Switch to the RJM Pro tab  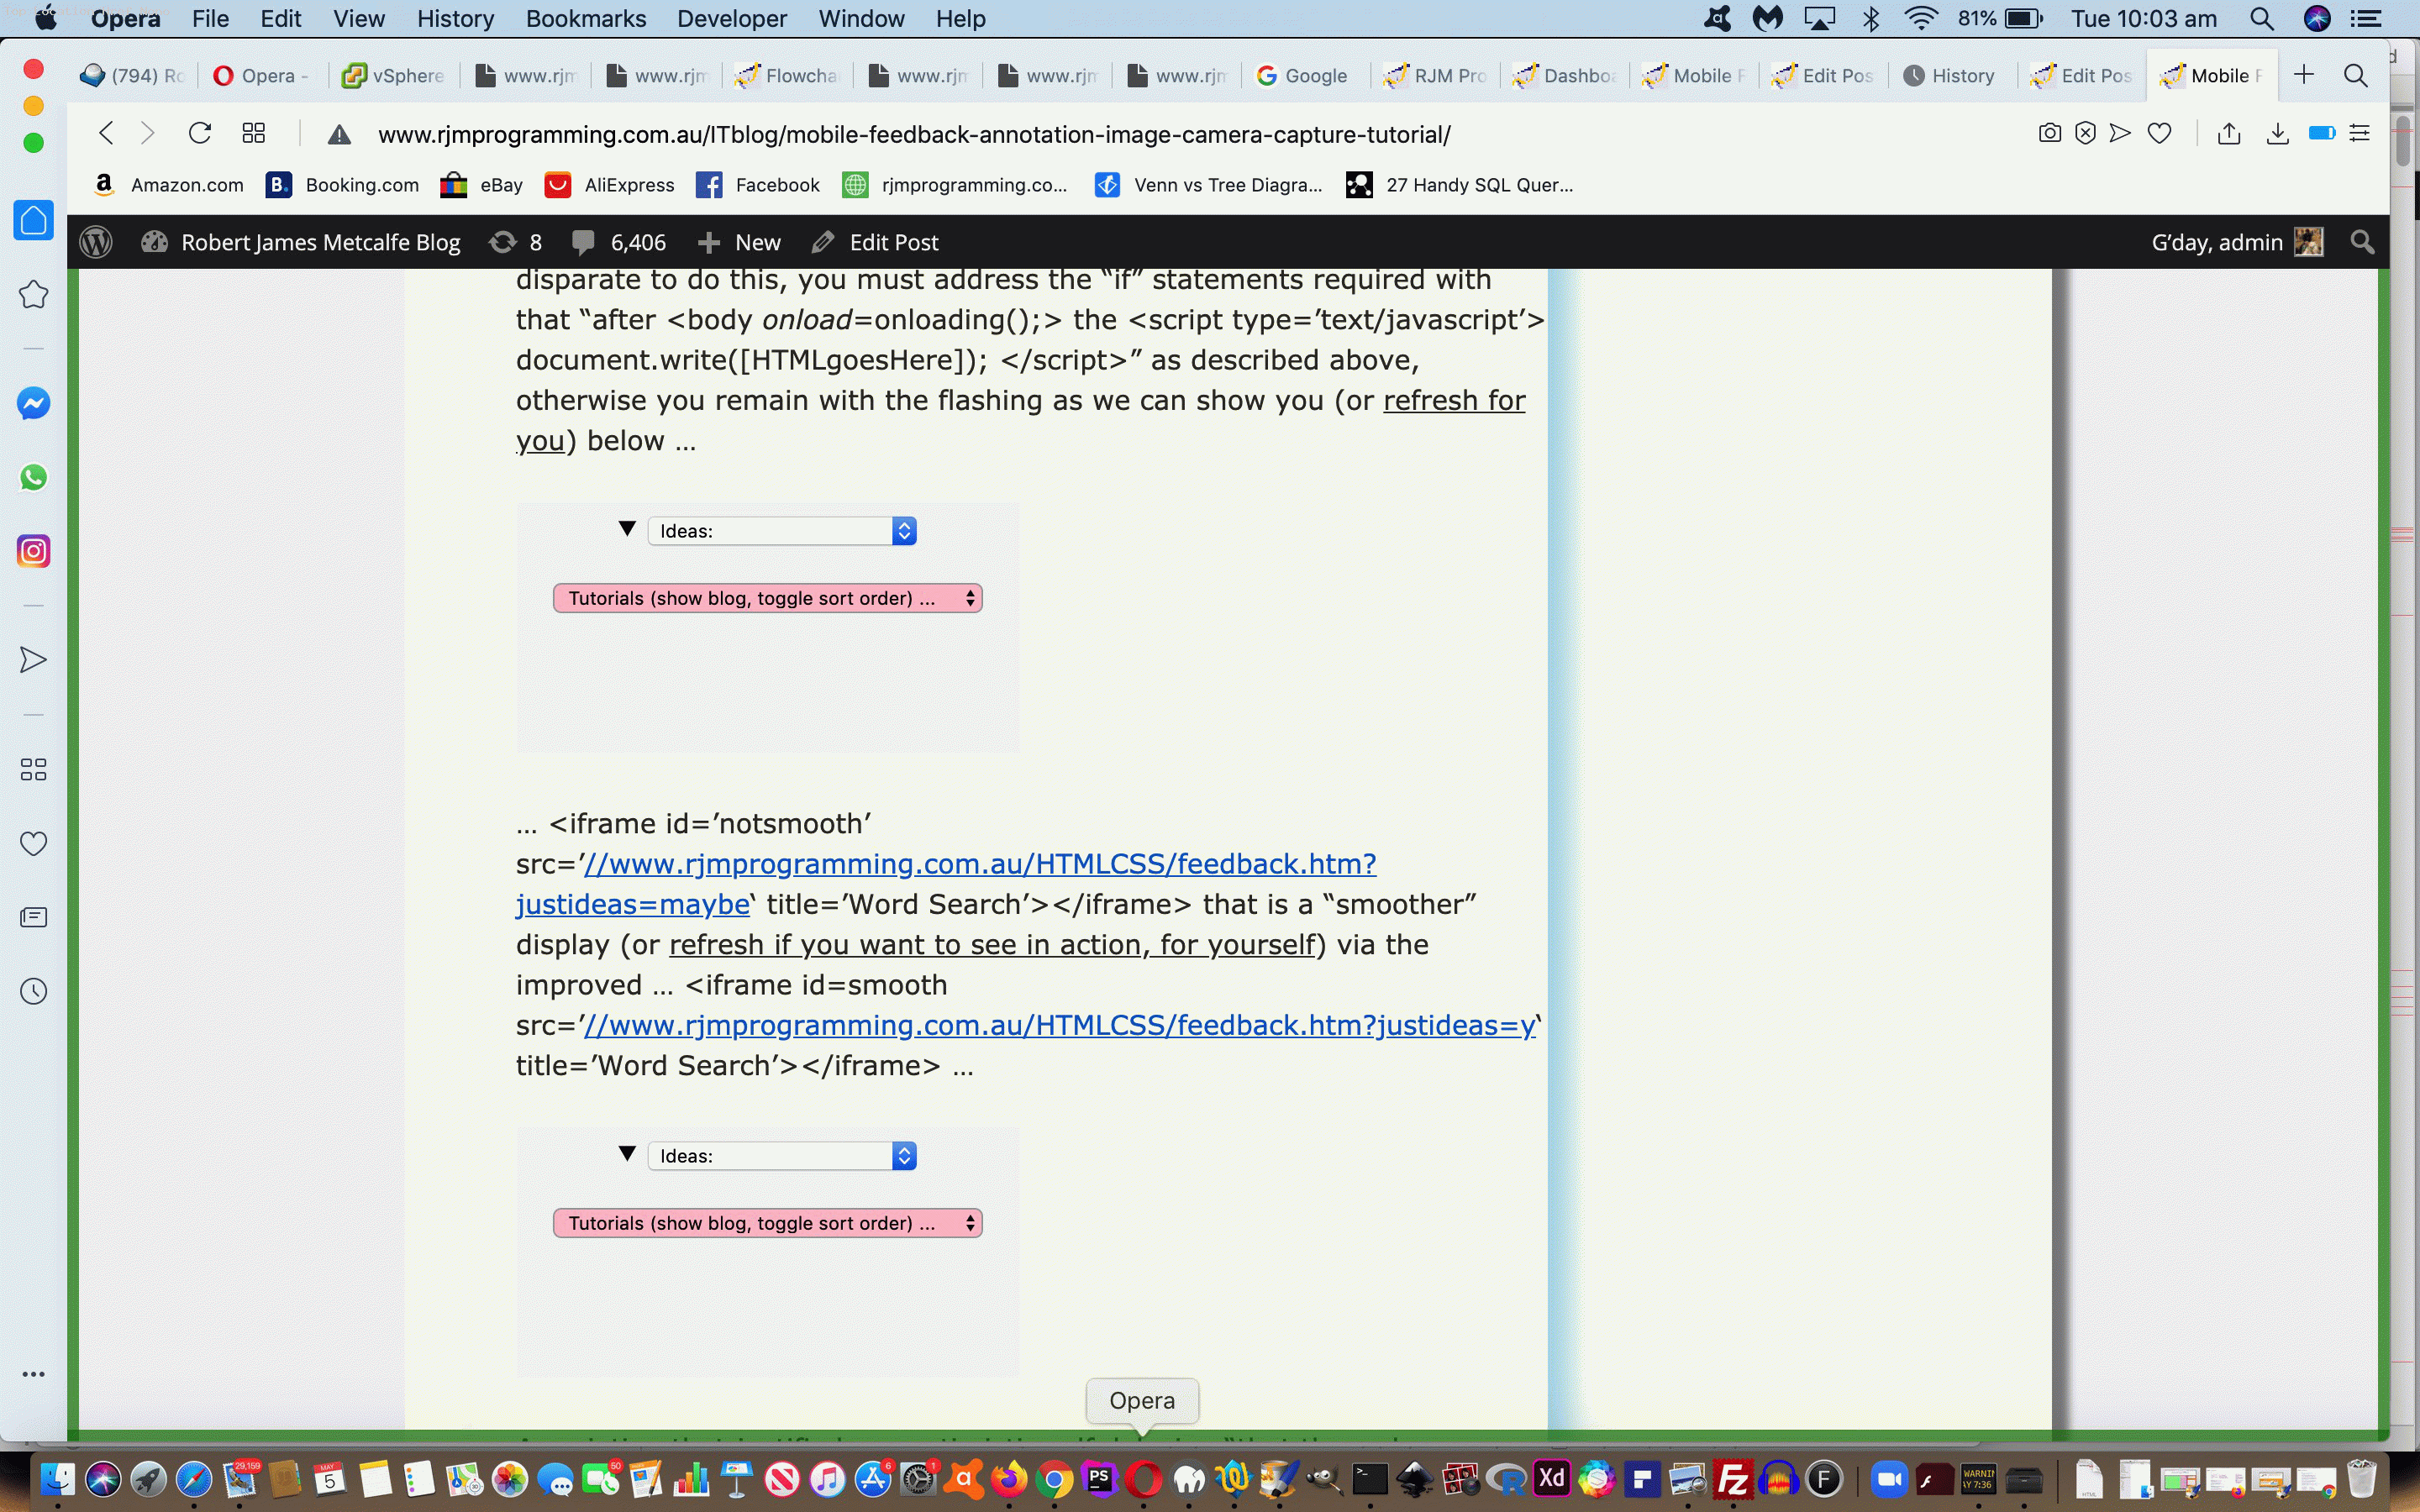(1435, 75)
